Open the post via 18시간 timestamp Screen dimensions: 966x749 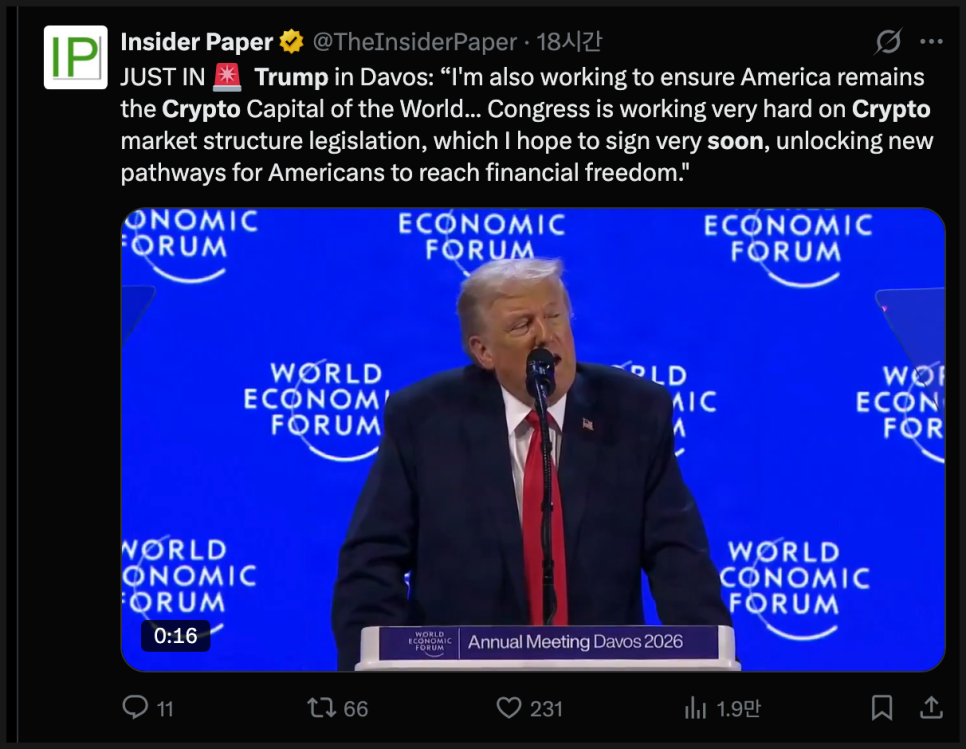pyautogui.click(x=569, y=42)
